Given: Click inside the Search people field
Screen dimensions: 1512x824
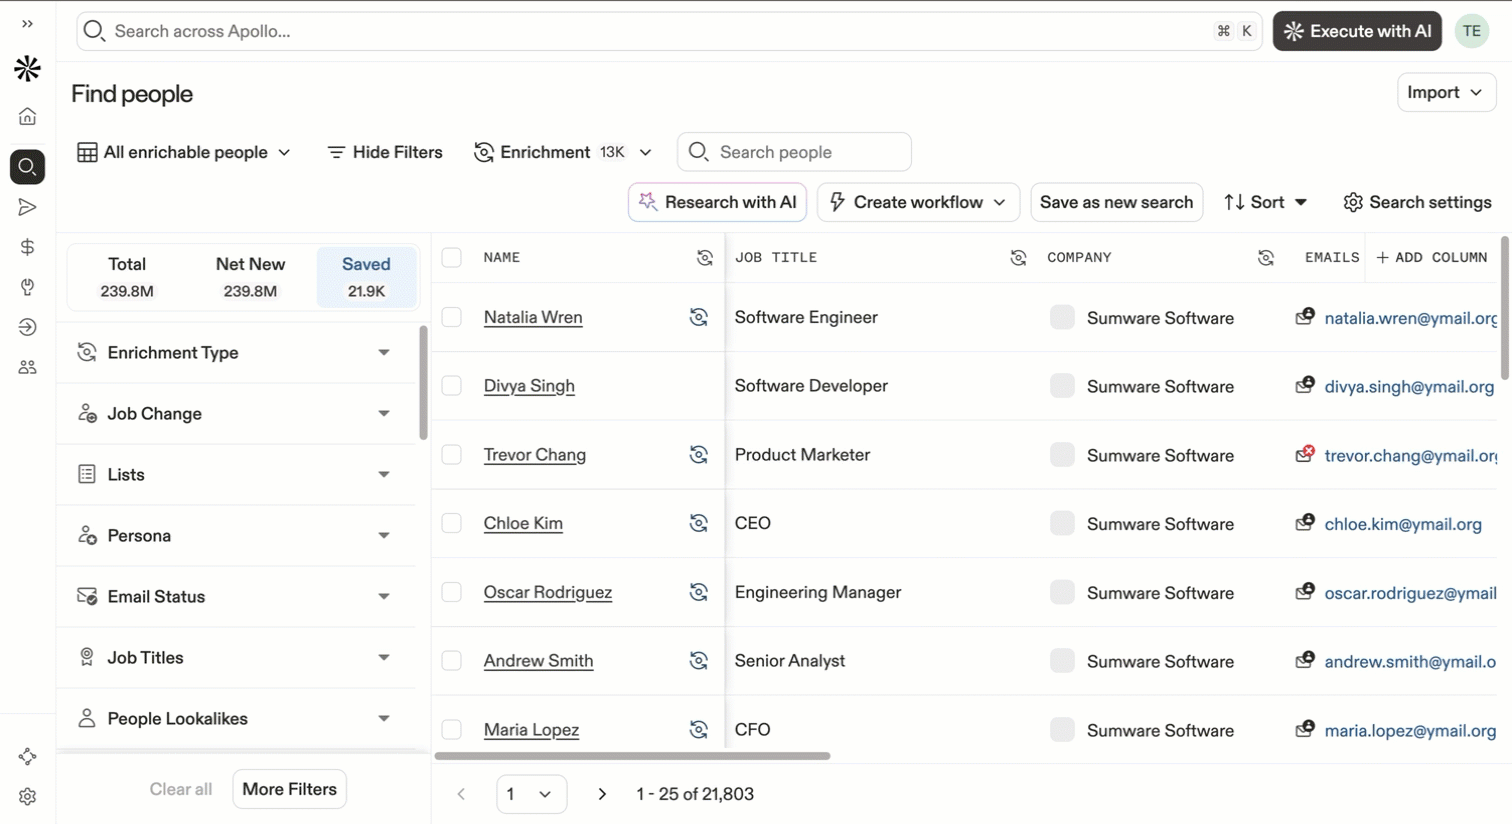Looking at the screenshot, I should coord(793,151).
